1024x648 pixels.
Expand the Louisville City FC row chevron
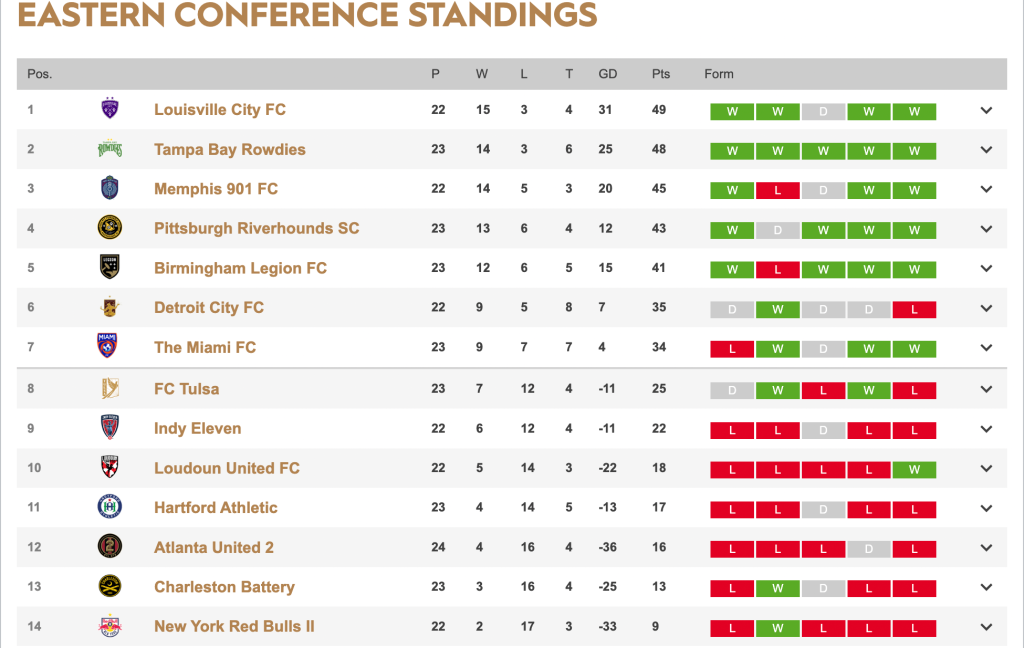986,110
